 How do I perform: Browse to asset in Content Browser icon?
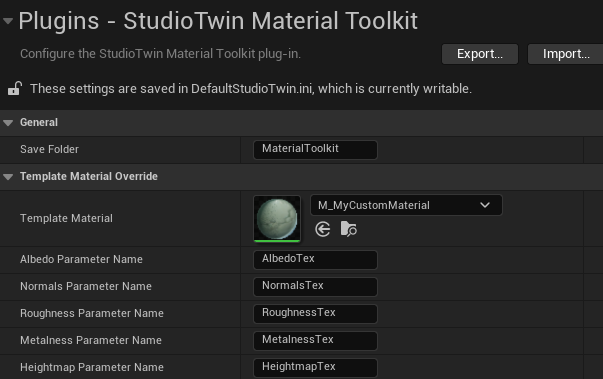349,229
